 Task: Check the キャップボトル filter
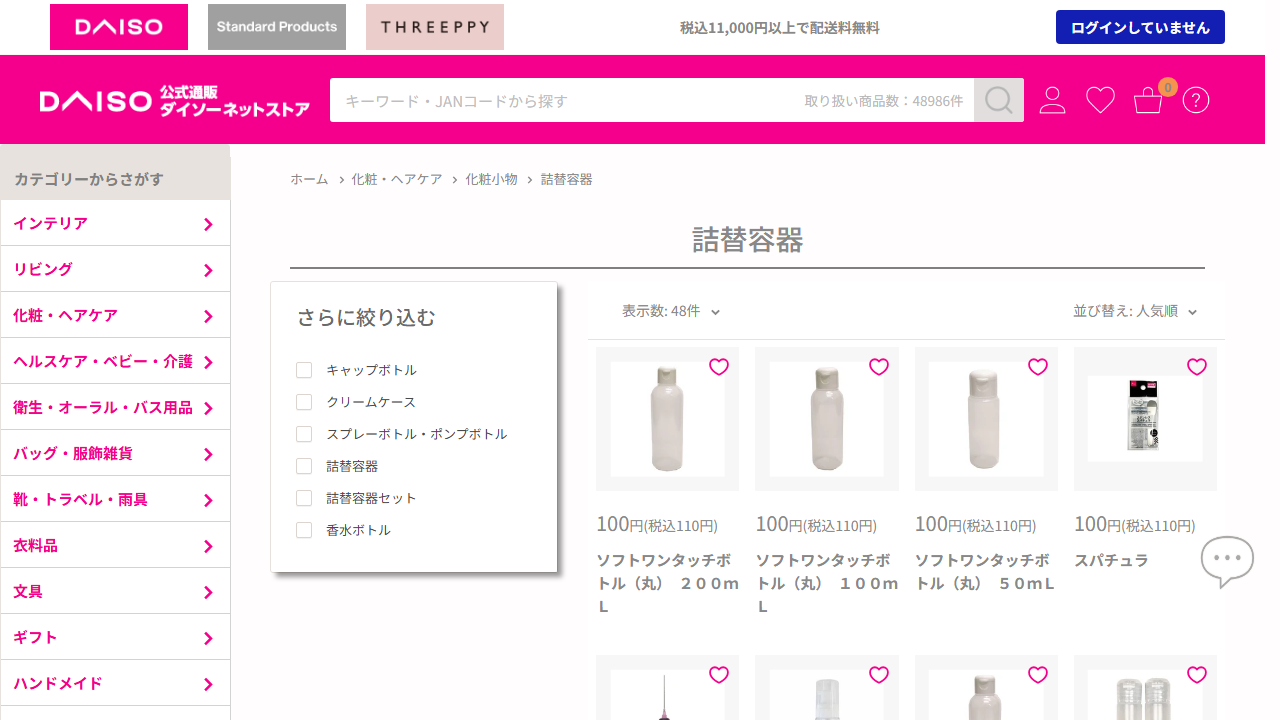304,370
